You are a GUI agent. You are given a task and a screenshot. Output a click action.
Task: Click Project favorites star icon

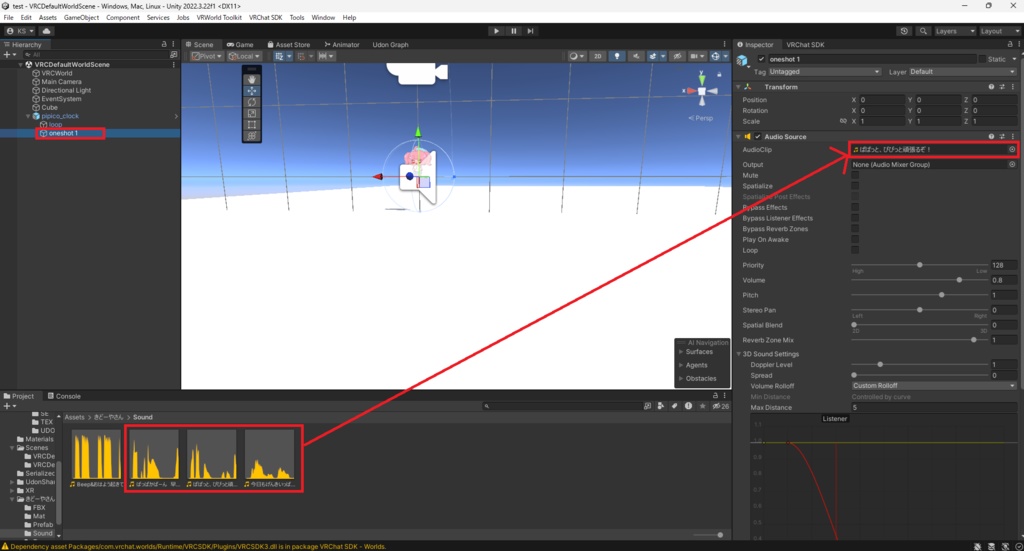click(703, 406)
